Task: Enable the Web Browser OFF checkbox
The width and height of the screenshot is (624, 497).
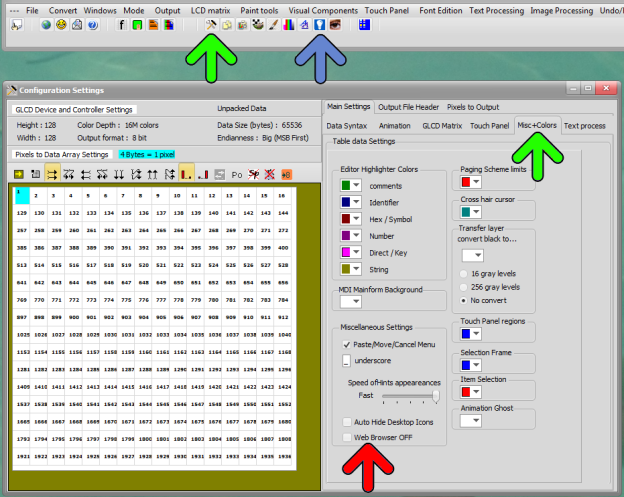Action: (347, 437)
